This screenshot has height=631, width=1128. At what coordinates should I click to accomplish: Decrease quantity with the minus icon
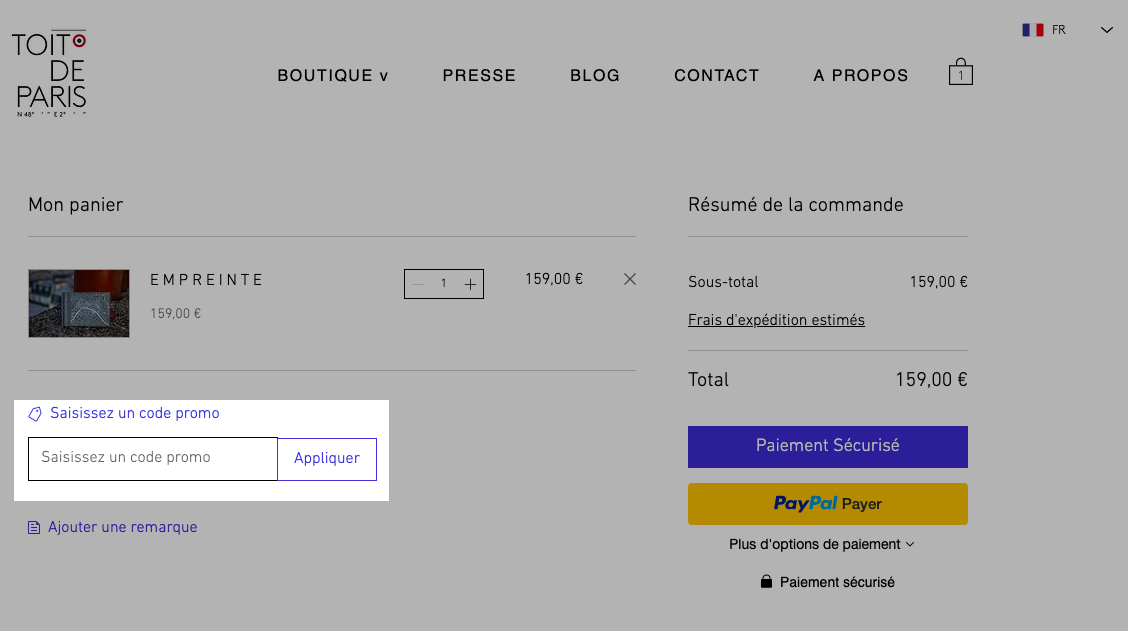pos(418,284)
